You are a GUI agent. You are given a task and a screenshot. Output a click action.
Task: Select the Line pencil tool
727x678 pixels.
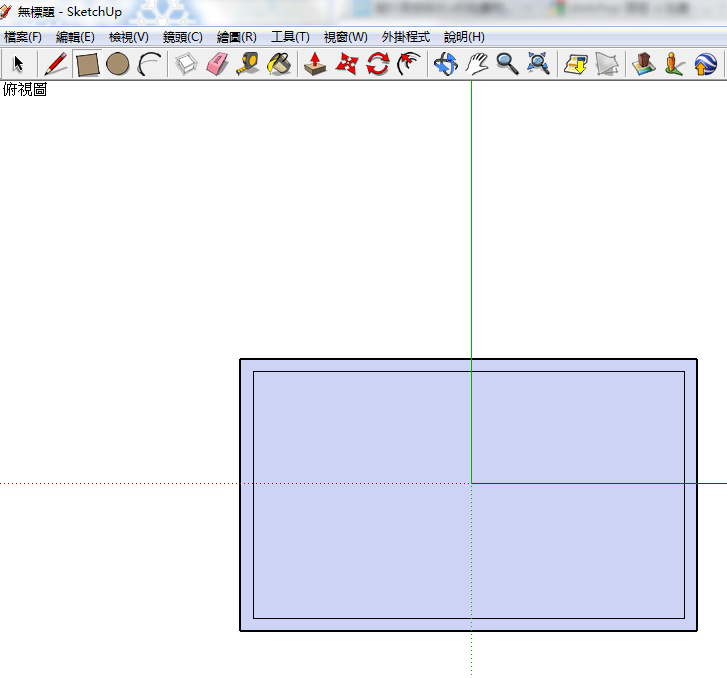click(x=55, y=64)
